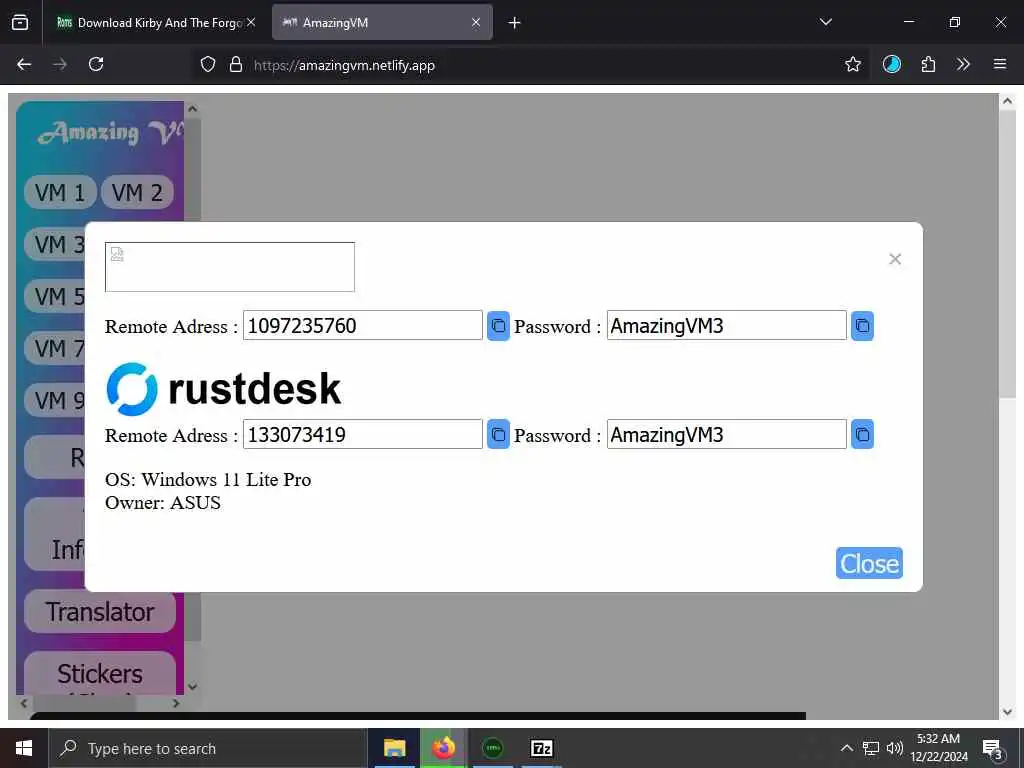Click the sidebar scroll up arrow
Viewport: 1024px width, 768px height.
coord(192,109)
